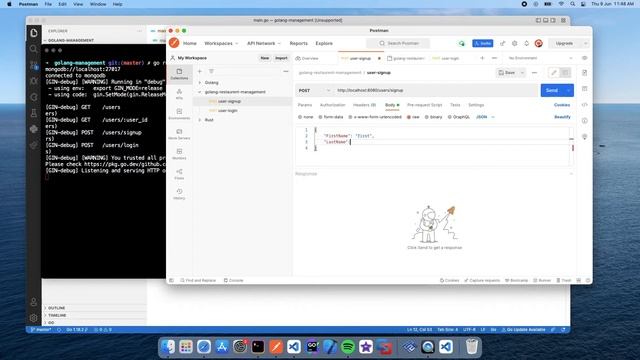Open Flows in the Postman sidebar
The image size is (640, 360).
tap(179, 174)
